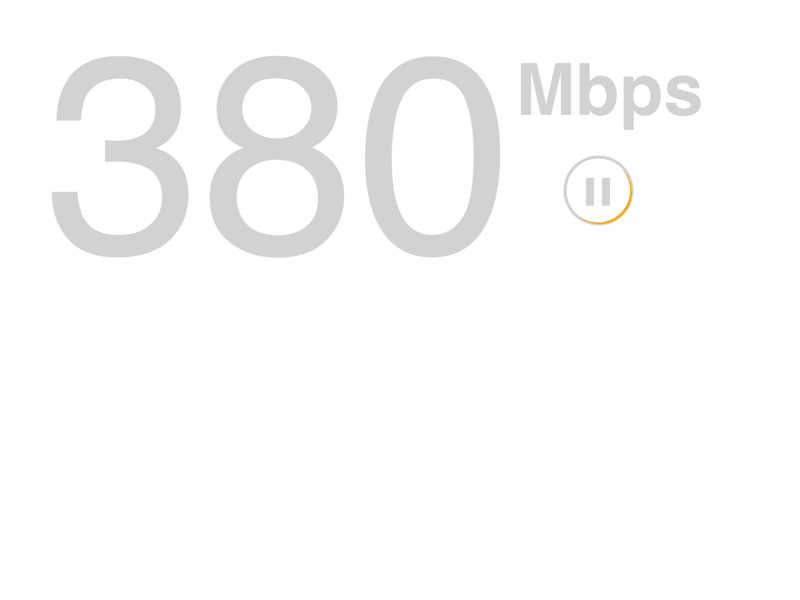Stop the test with the round button
The height and width of the screenshot is (600, 800).
point(598,190)
